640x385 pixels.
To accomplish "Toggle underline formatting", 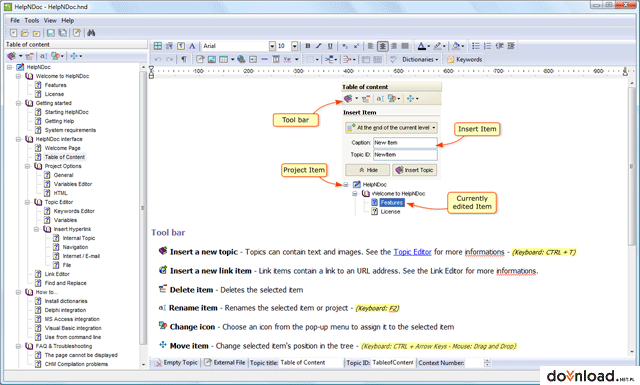I will tap(330, 46).
